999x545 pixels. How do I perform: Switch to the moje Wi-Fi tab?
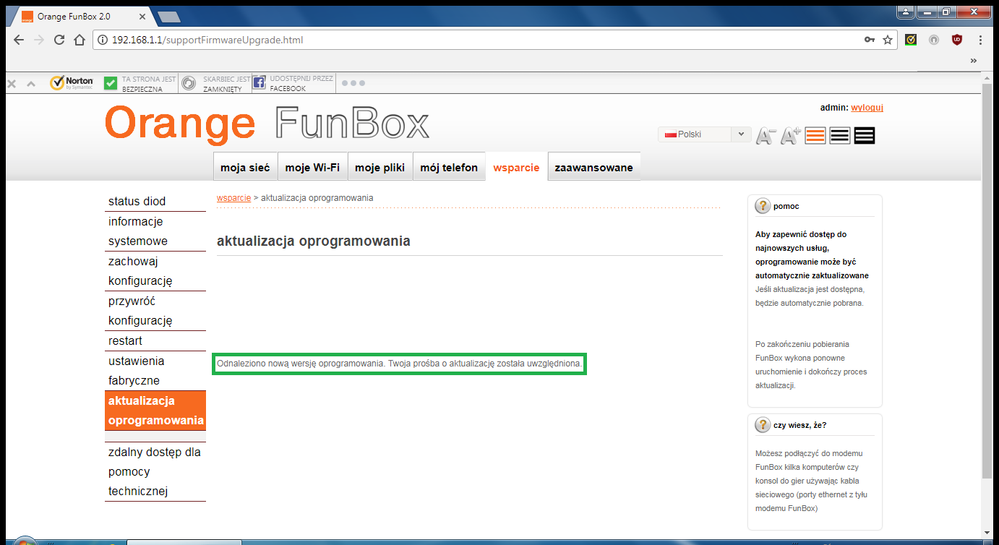coord(312,167)
